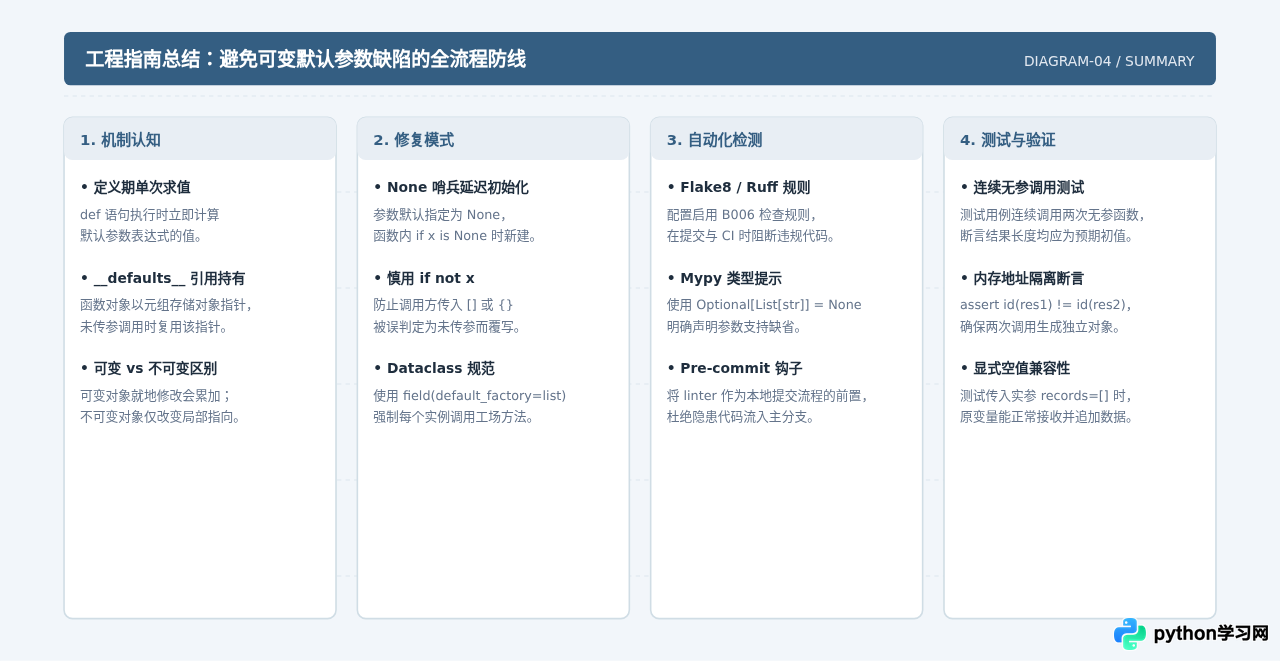Image resolution: width=1280 pixels, height=662 pixels.
Task: Click the line 测试传入实参 records=[] 时
Action: 1045,395
